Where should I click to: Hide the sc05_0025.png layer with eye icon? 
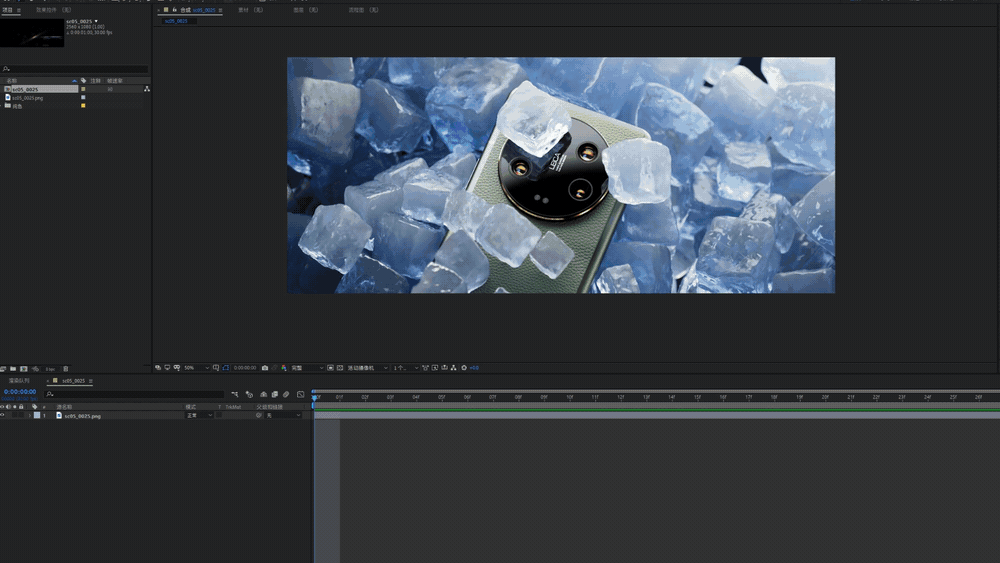pyautogui.click(x=2, y=416)
